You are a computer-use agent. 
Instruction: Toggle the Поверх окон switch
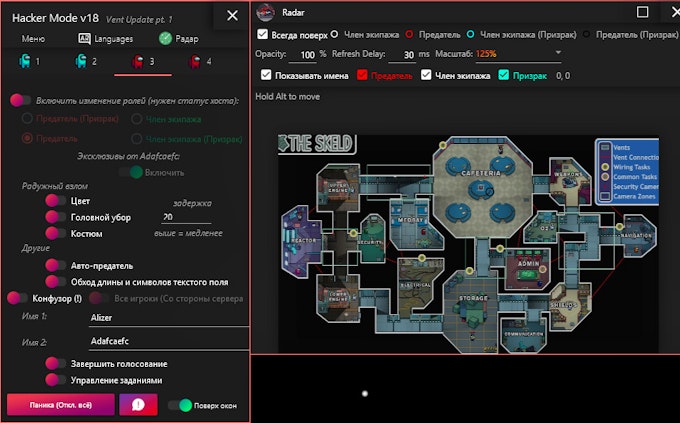pyautogui.click(x=180, y=405)
